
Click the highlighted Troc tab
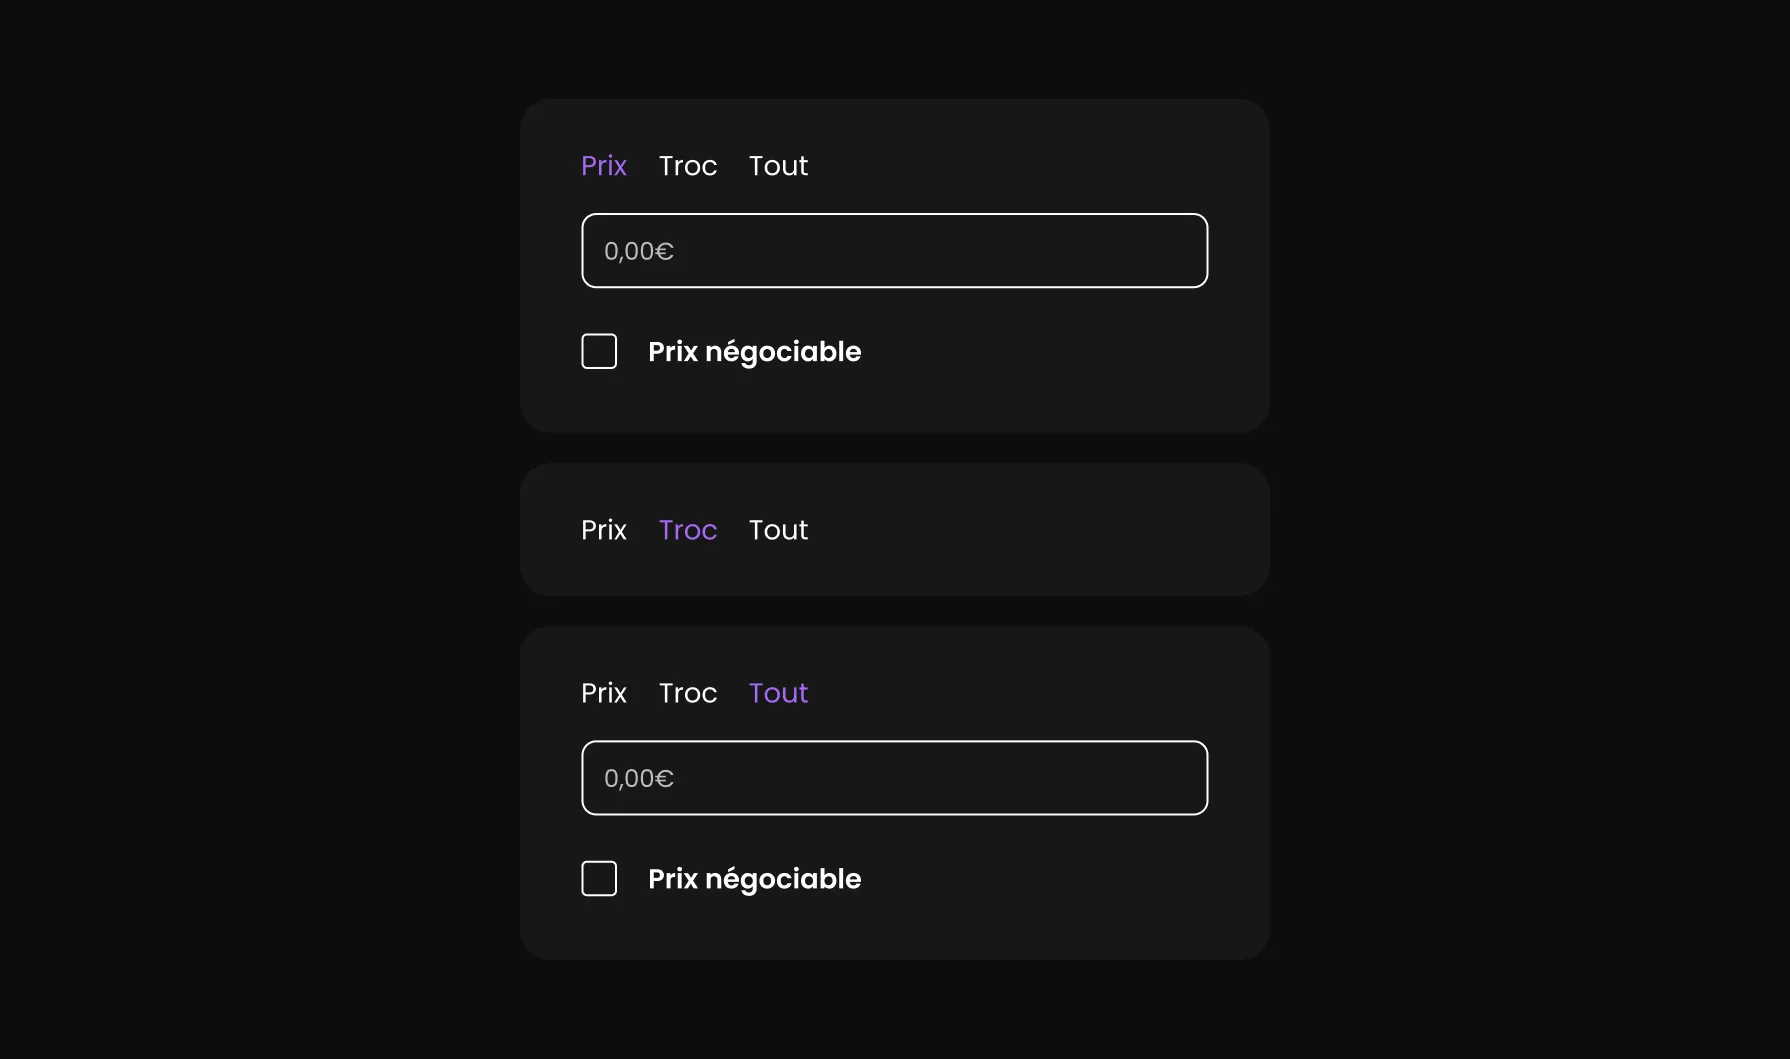[x=687, y=529]
